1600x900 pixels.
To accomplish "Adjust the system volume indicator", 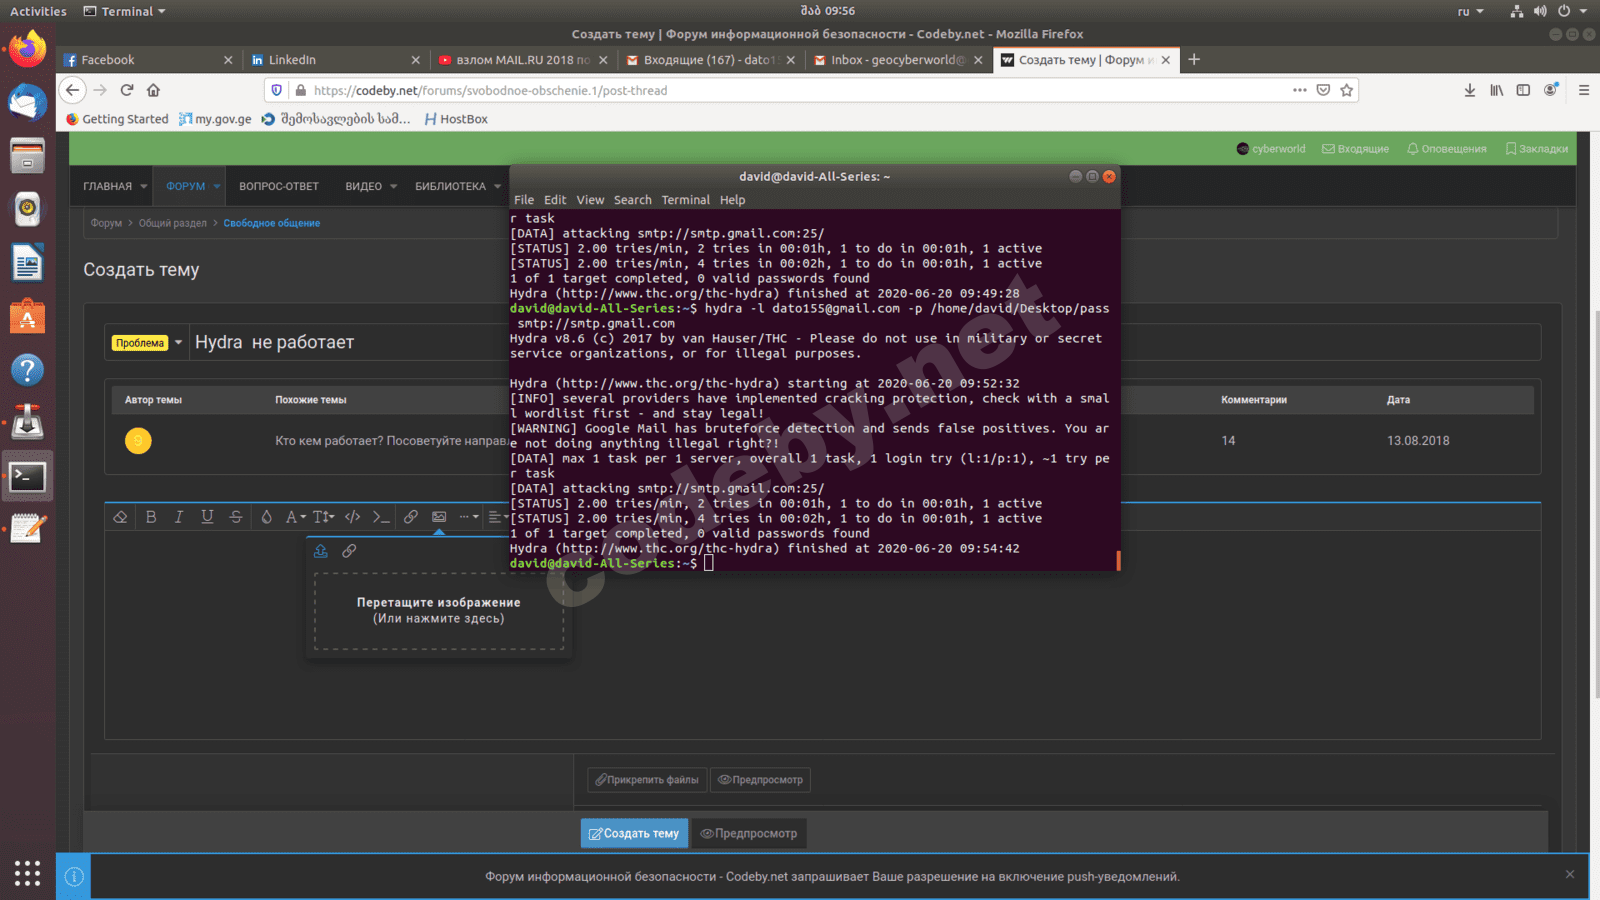I will 1540,11.
